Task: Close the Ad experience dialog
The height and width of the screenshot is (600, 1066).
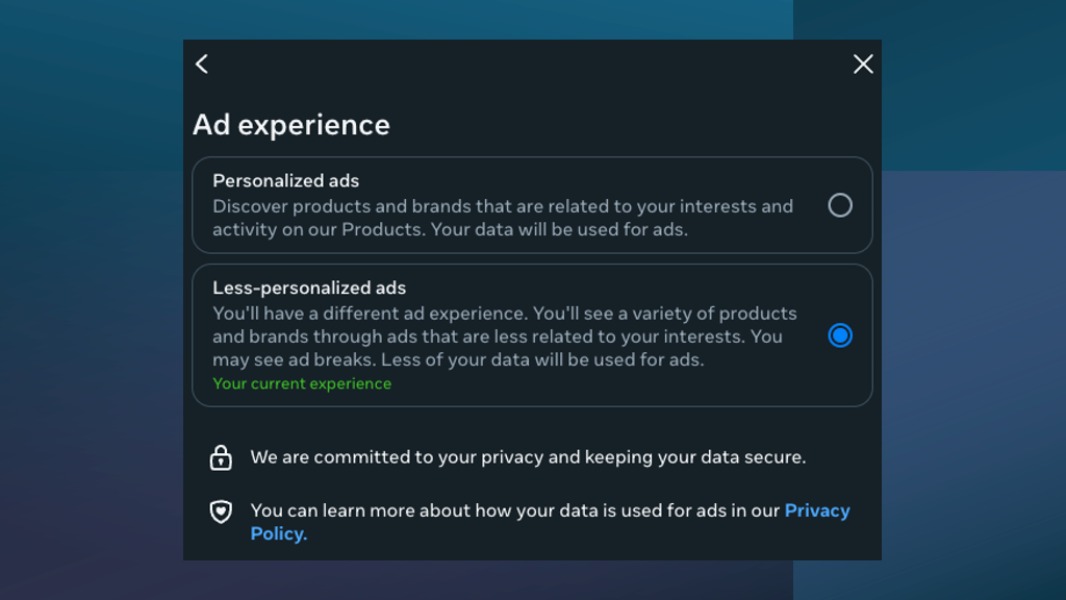Action: coord(863,64)
